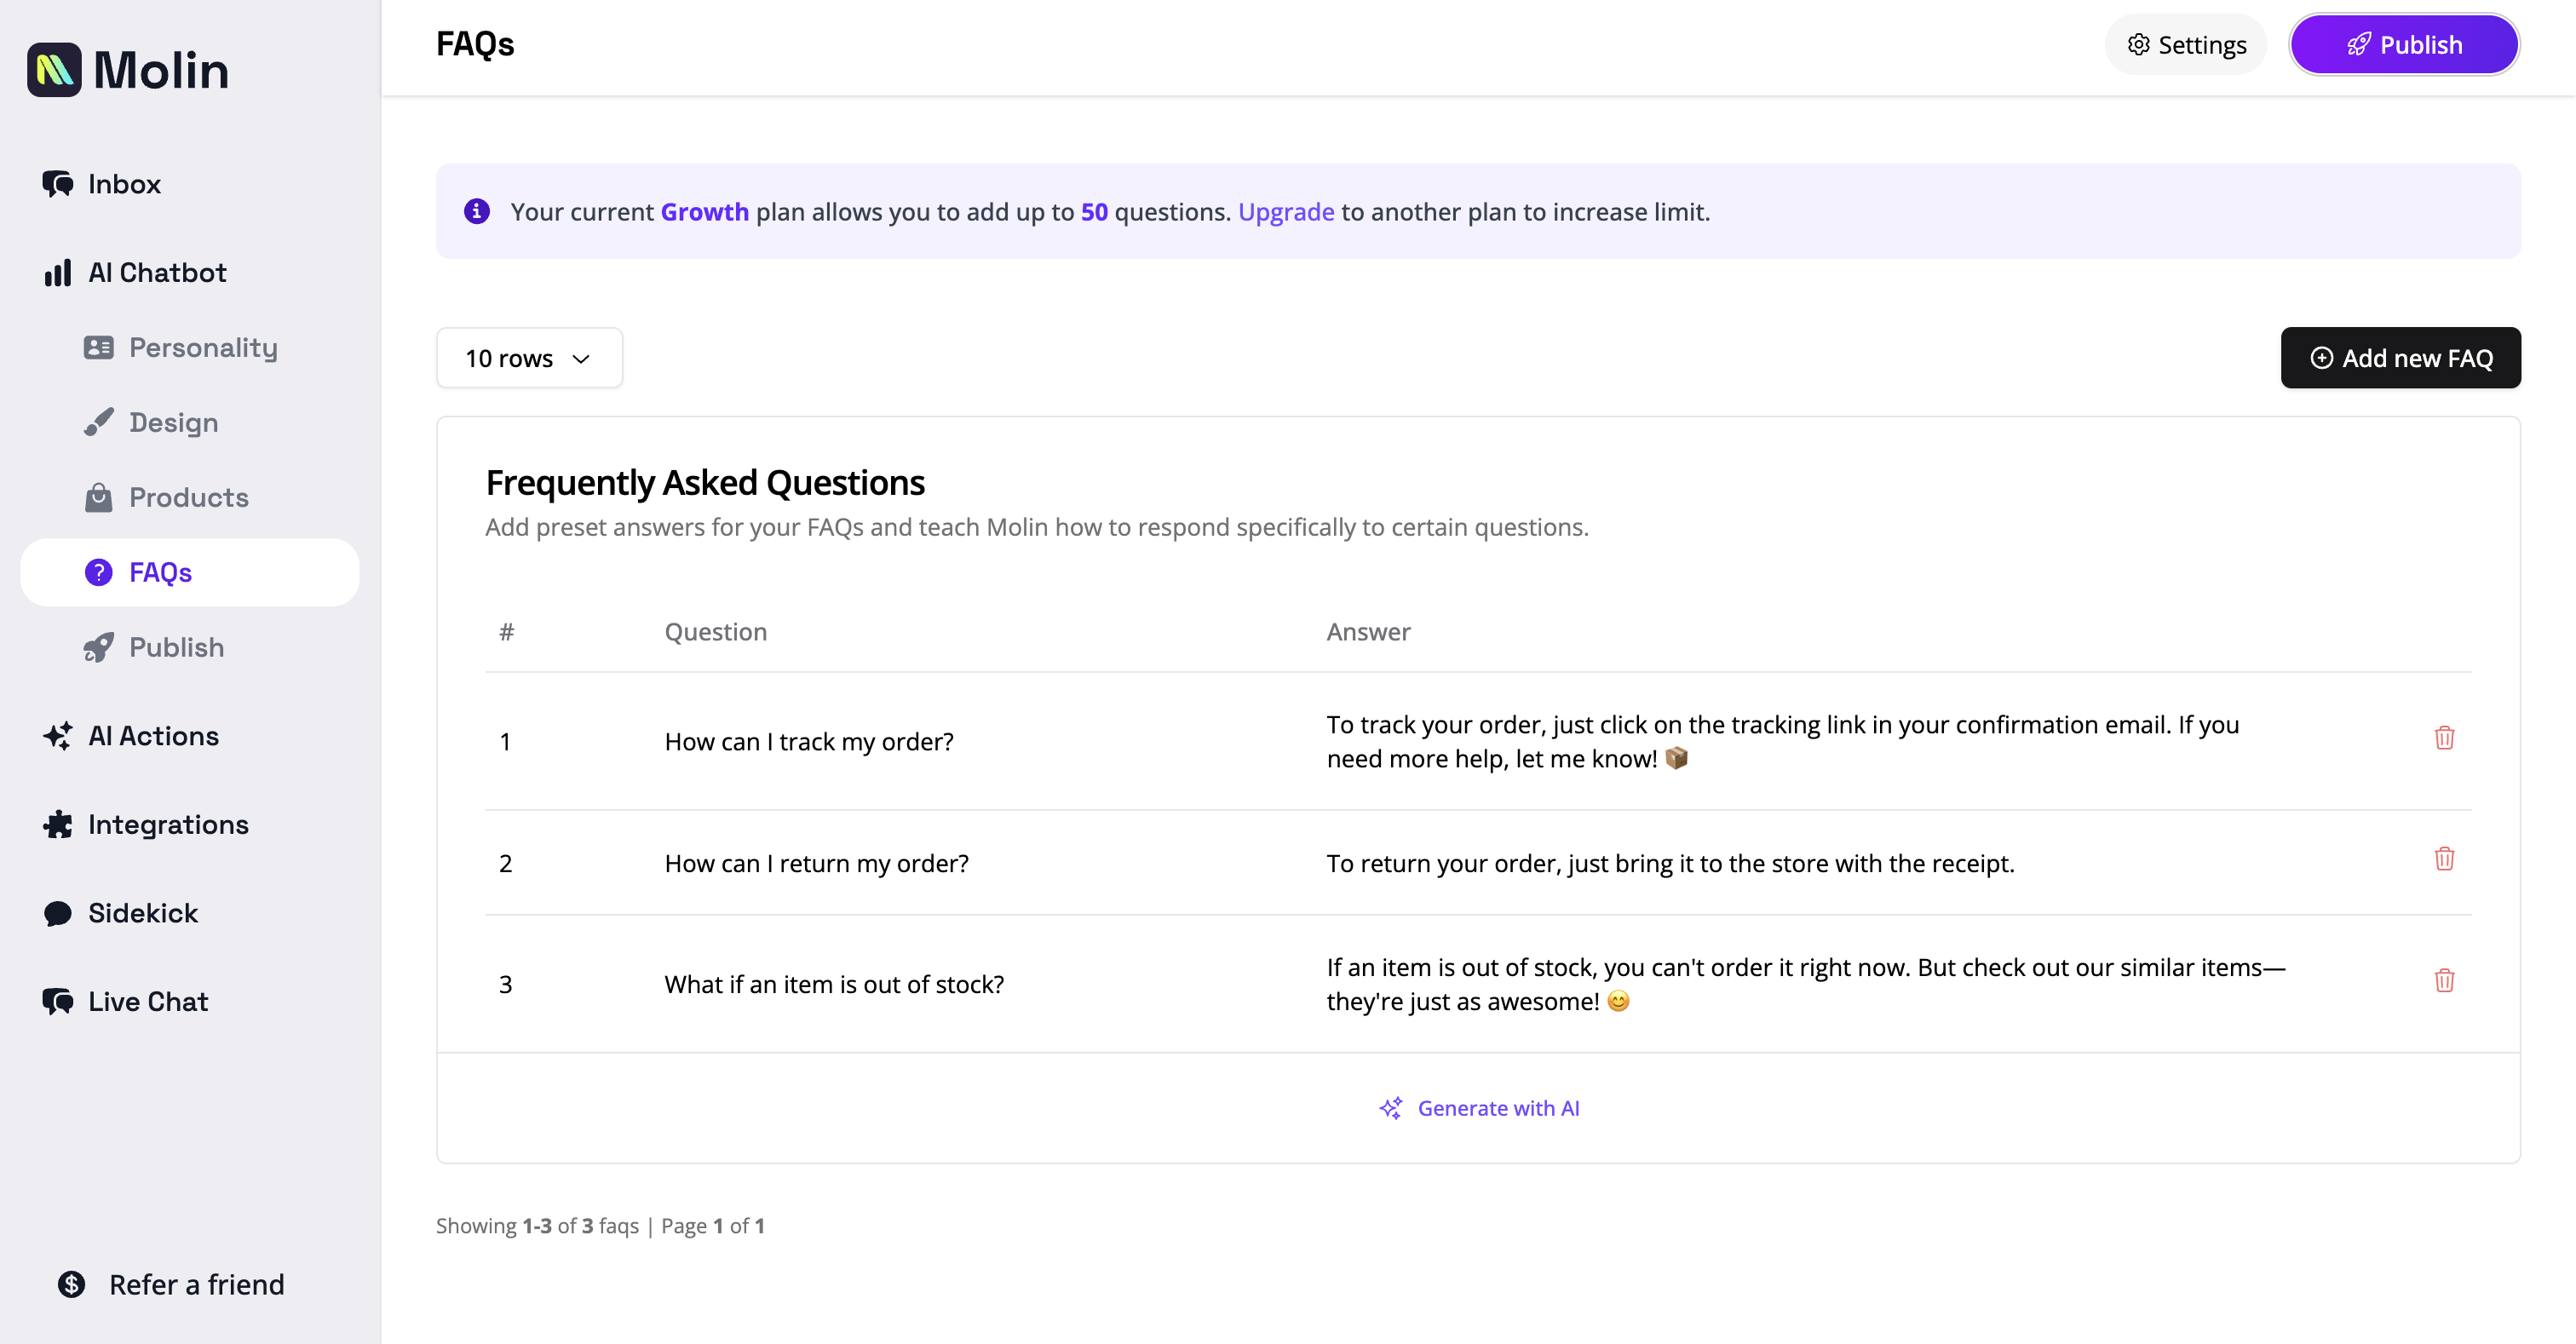Select the Design brush icon
2576x1344 pixels.
[x=100, y=422]
